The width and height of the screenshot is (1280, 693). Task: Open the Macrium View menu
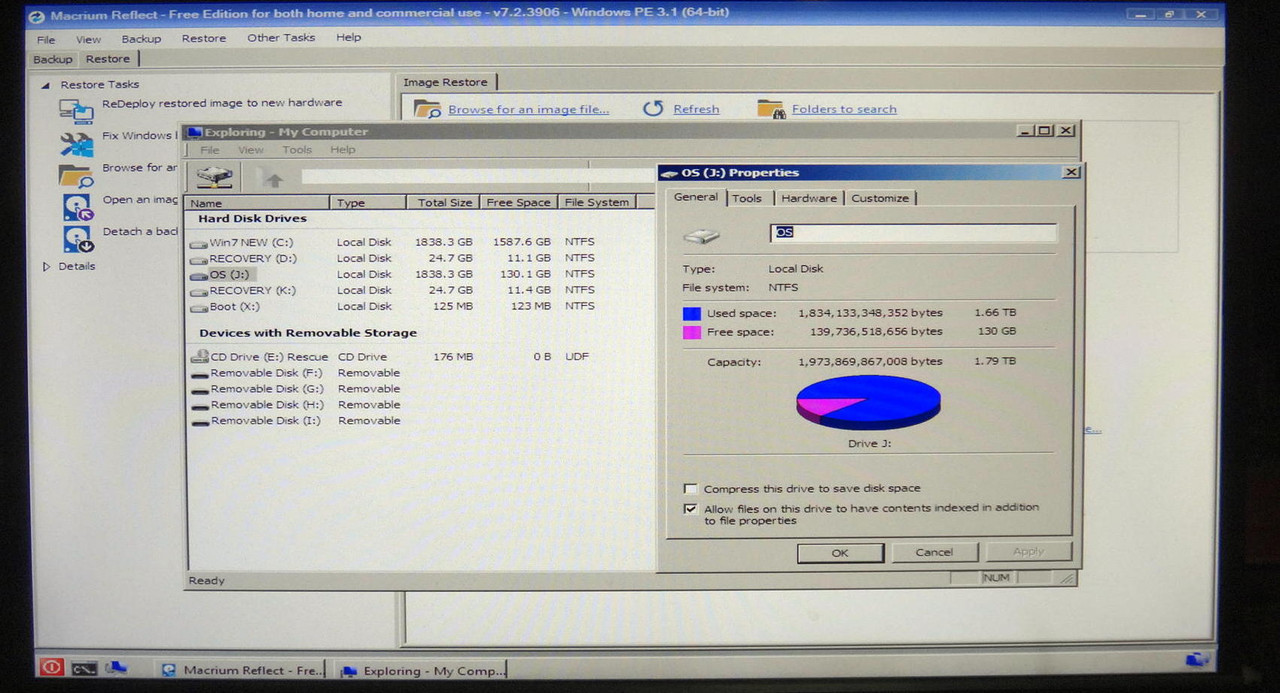[89, 39]
